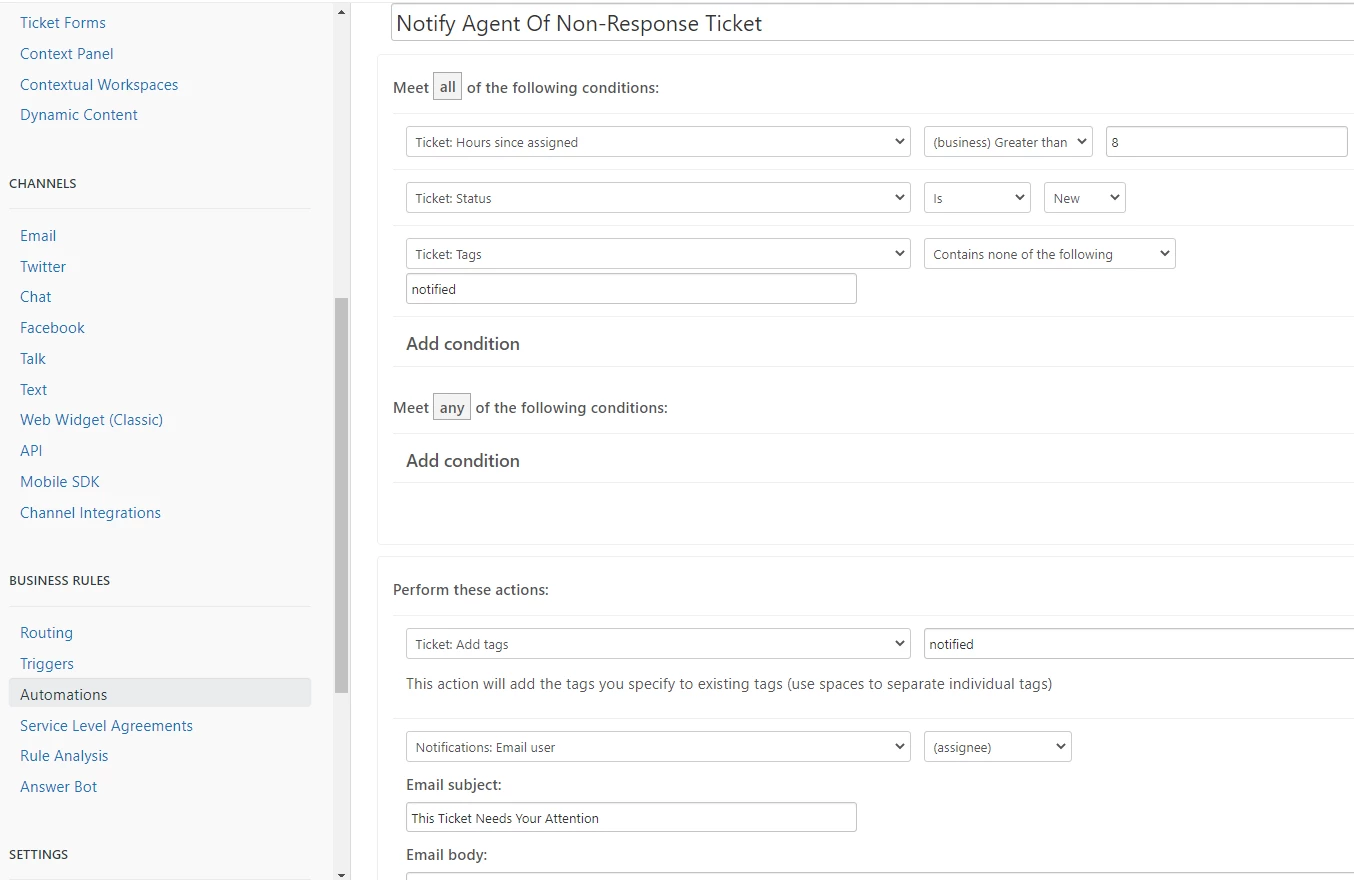
Task: Add condition under 'Meet any' section
Action: 463,461
